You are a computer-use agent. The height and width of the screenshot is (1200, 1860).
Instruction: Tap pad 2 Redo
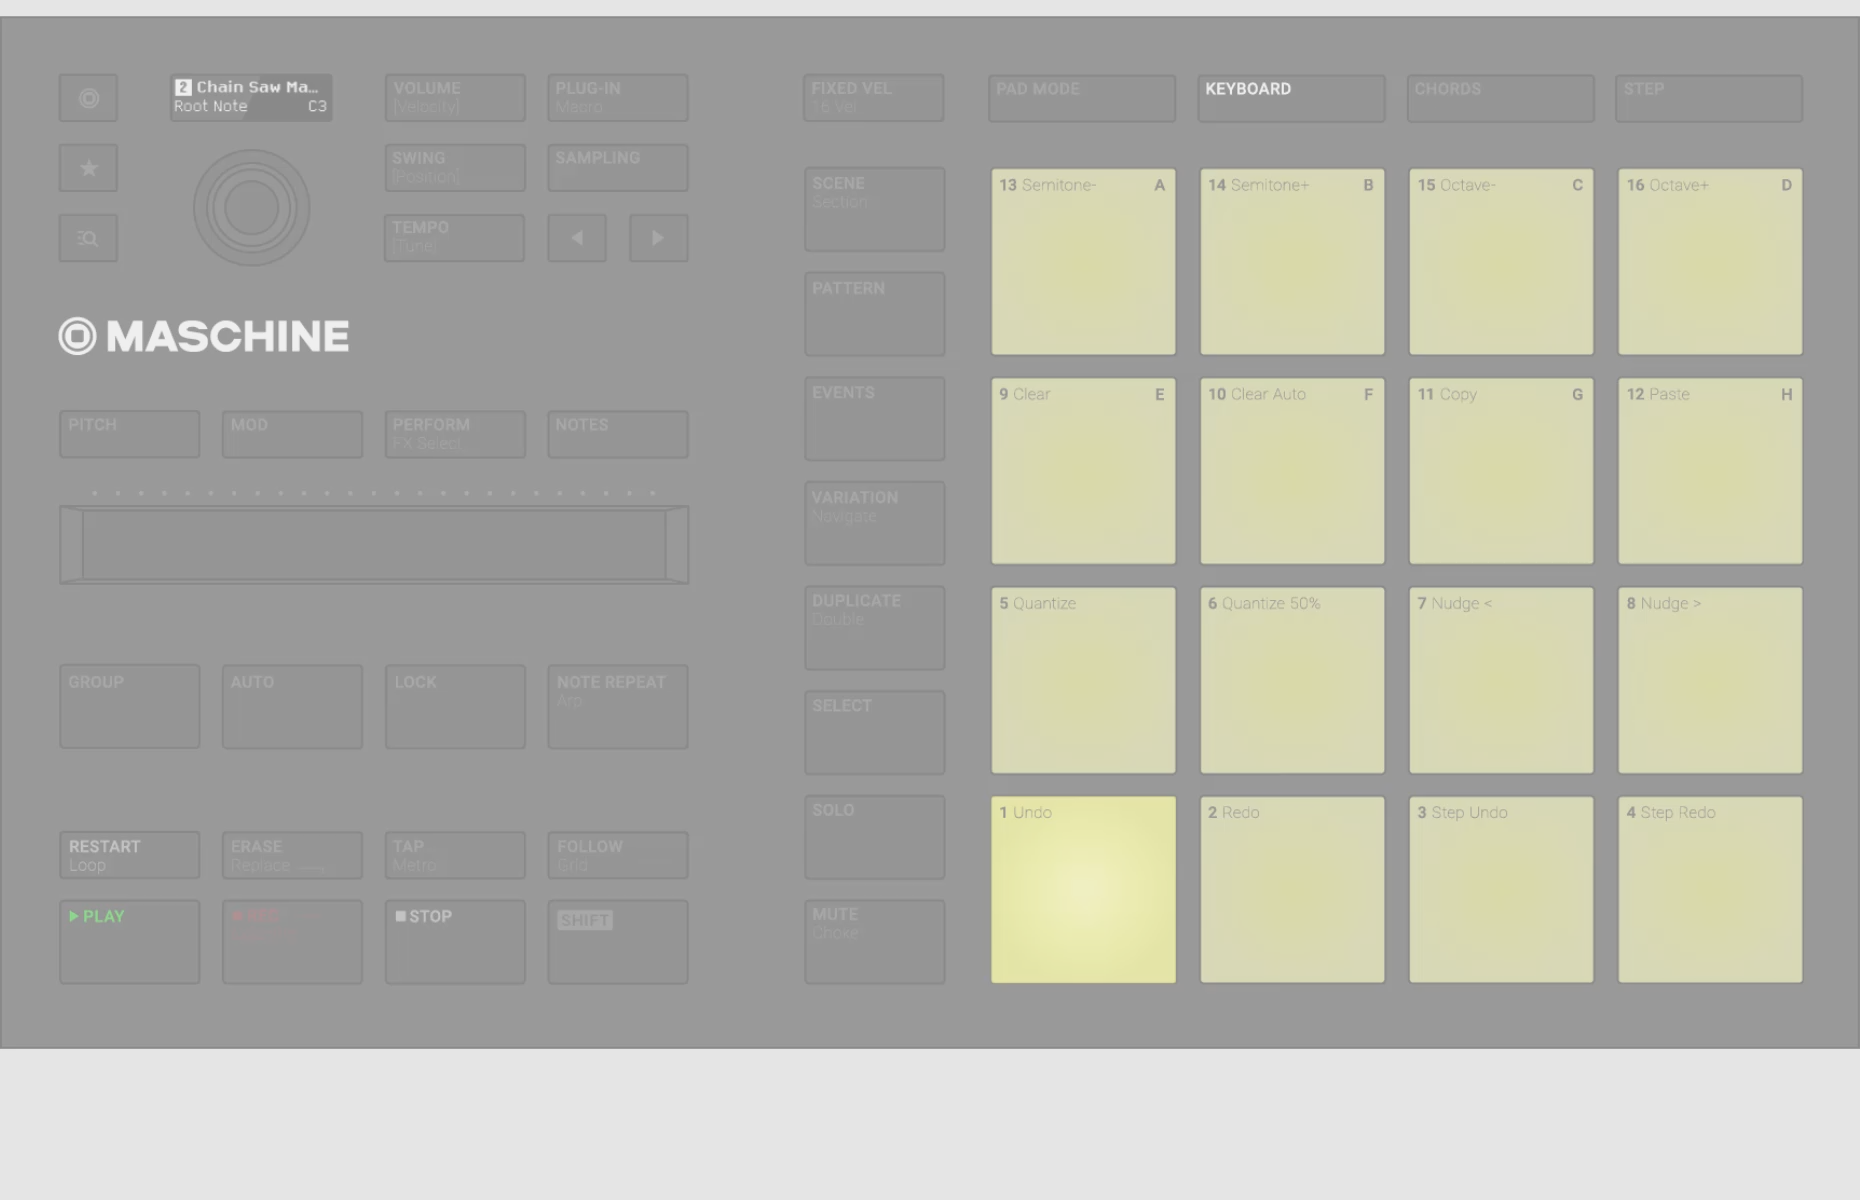click(1292, 890)
